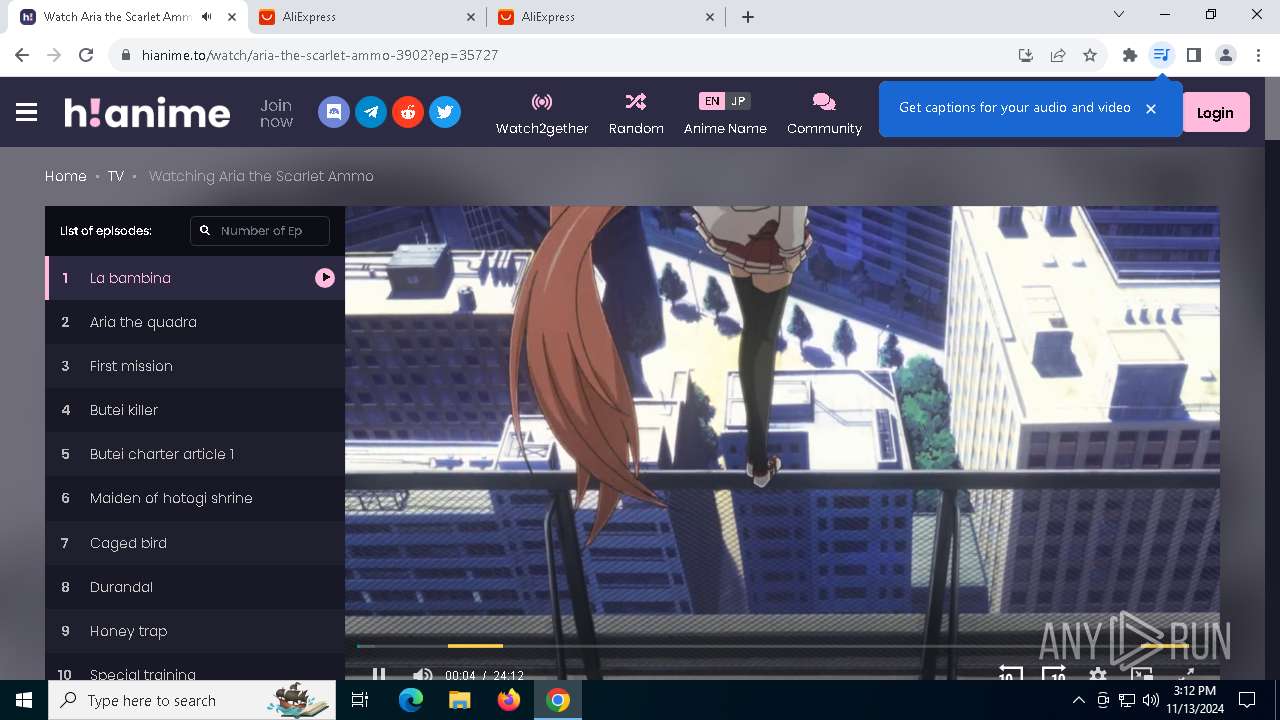Open Chrome extensions puzzle menu
1280x720 pixels.
(x=1130, y=55)
